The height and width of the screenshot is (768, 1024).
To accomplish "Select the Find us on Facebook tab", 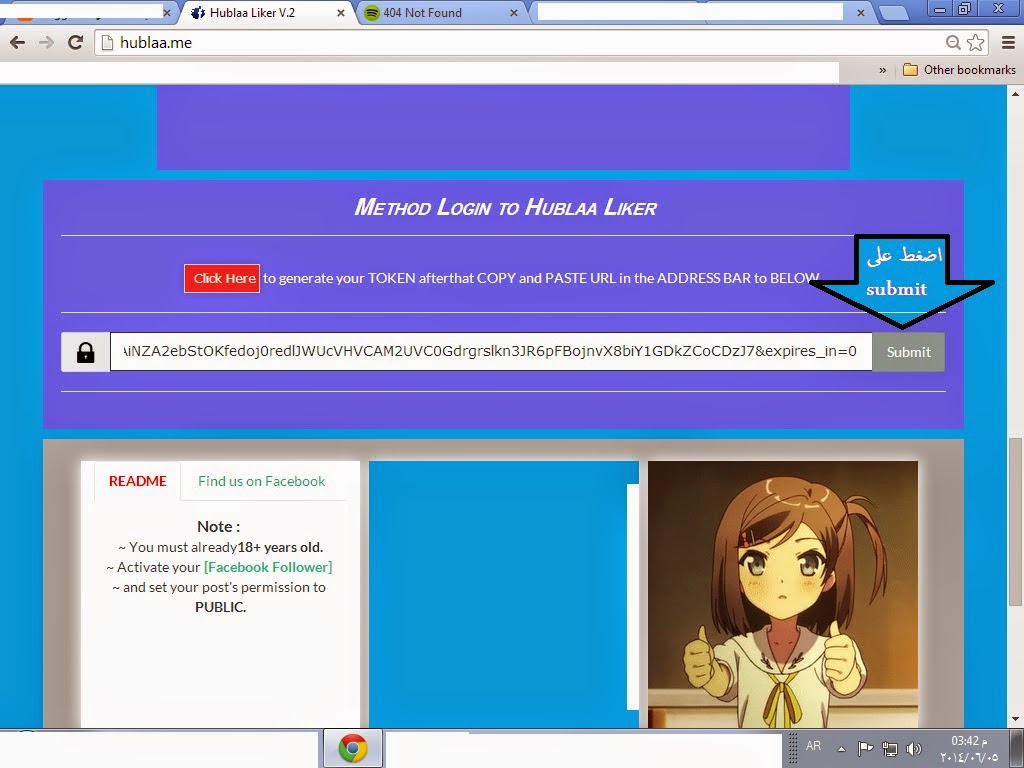I will [x=261, y=481].
